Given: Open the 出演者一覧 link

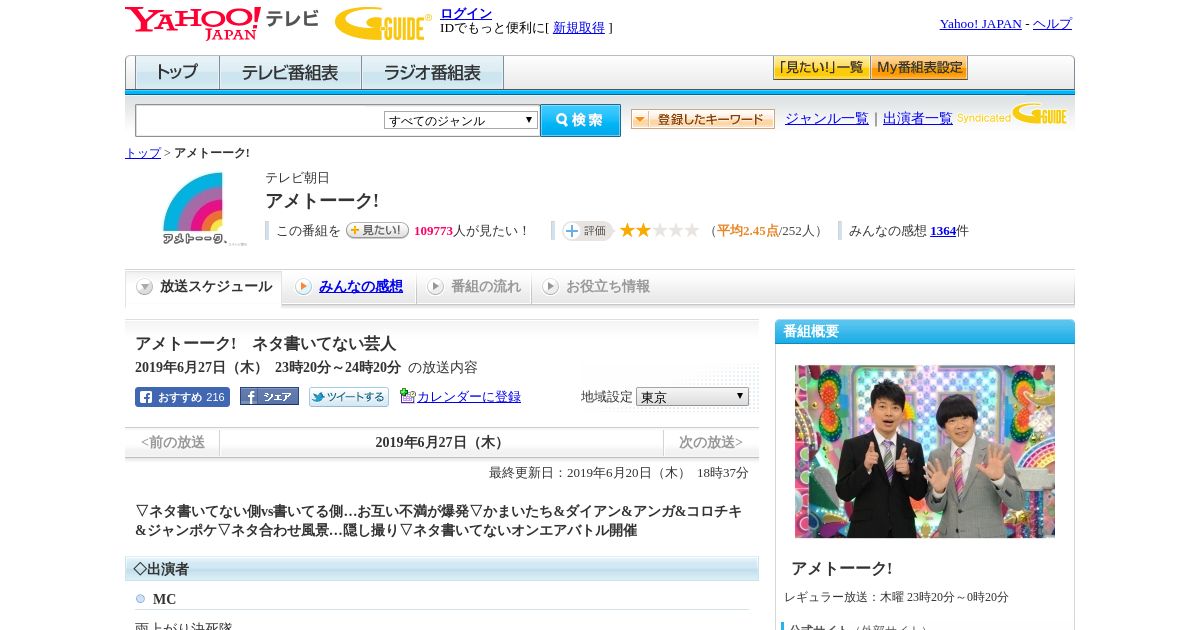Looking at the screenshot, I should pyautogui.click(x=918, y=118).
